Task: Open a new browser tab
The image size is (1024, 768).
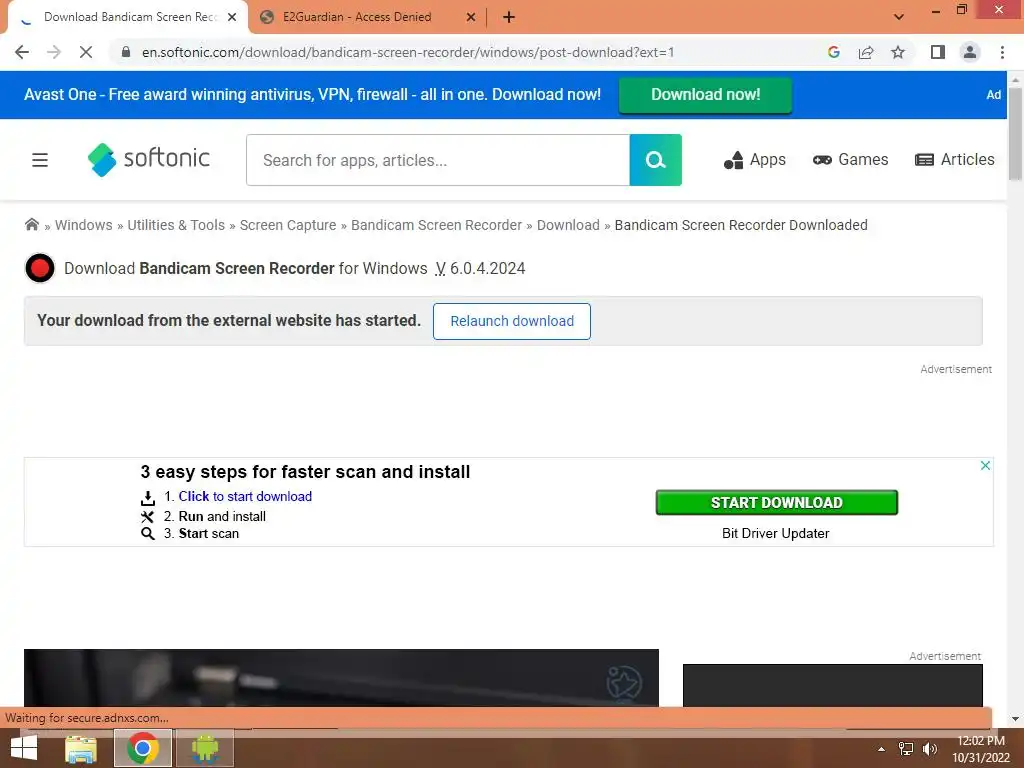Action: (x=509, y=17)
